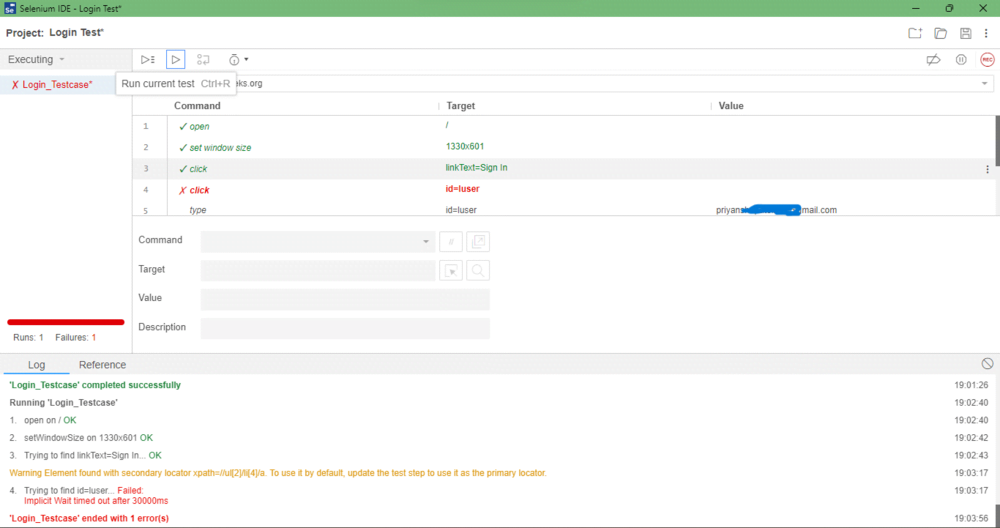Click command table vertical scrollbar
Screen dimensions: 1000x528
(x=997, y=140)
